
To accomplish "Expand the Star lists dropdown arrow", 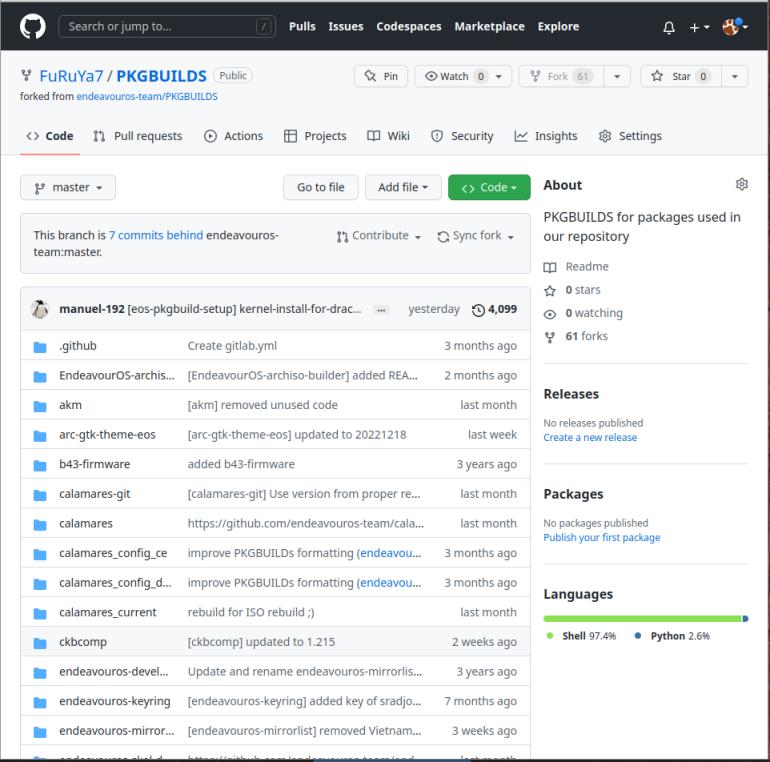I will (735, 76).
